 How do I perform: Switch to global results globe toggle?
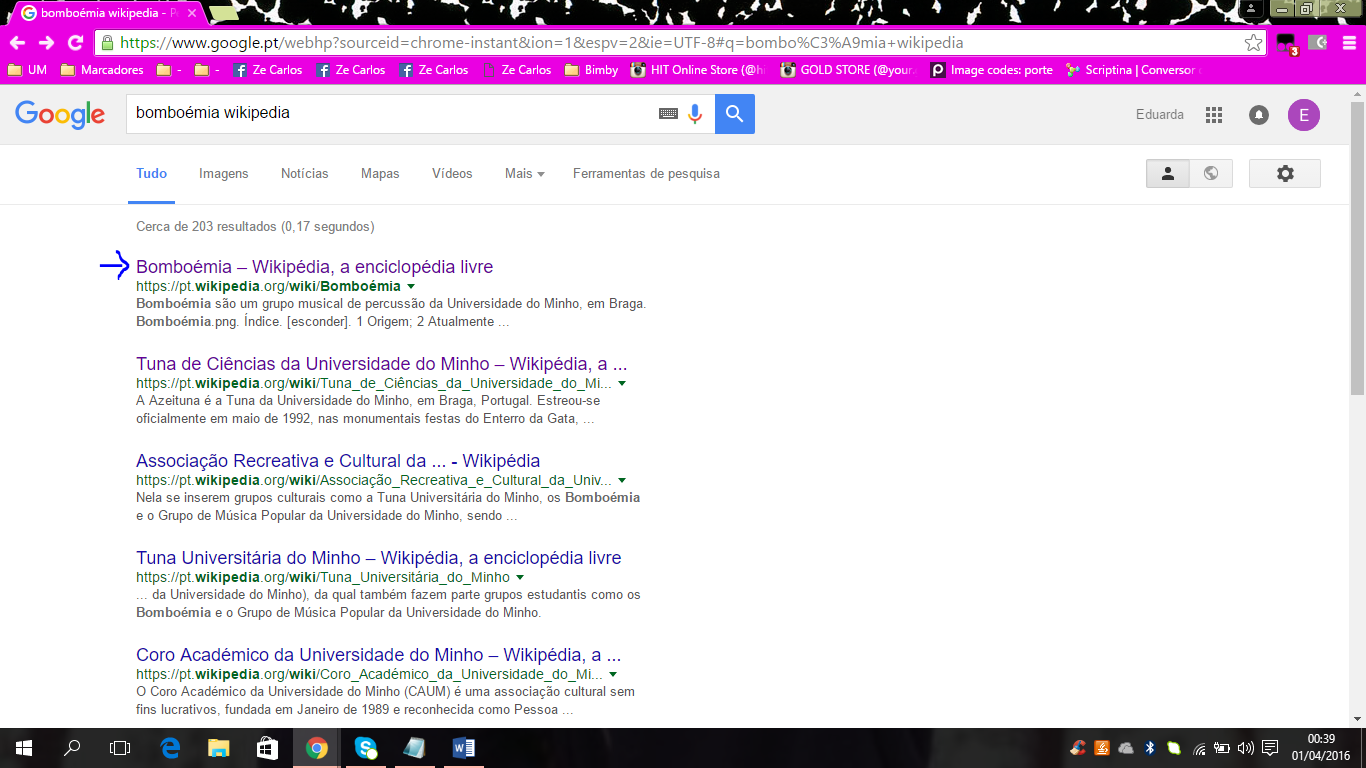point(1211,173)
